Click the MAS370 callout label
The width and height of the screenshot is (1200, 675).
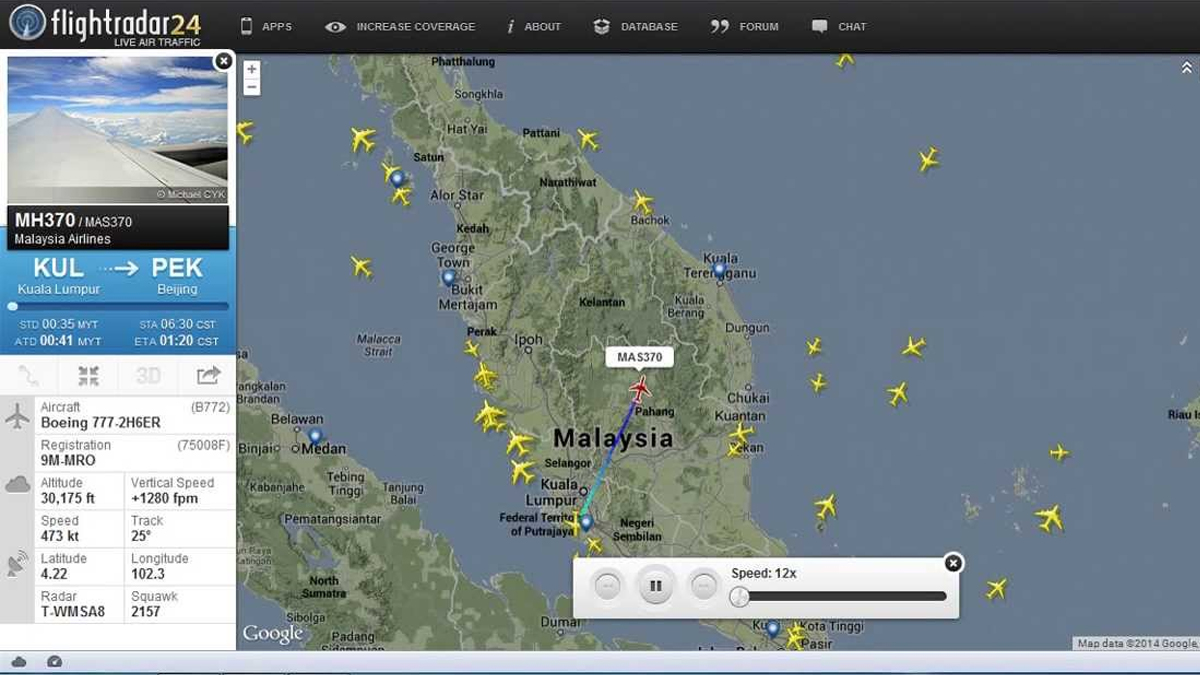[640, 357]
